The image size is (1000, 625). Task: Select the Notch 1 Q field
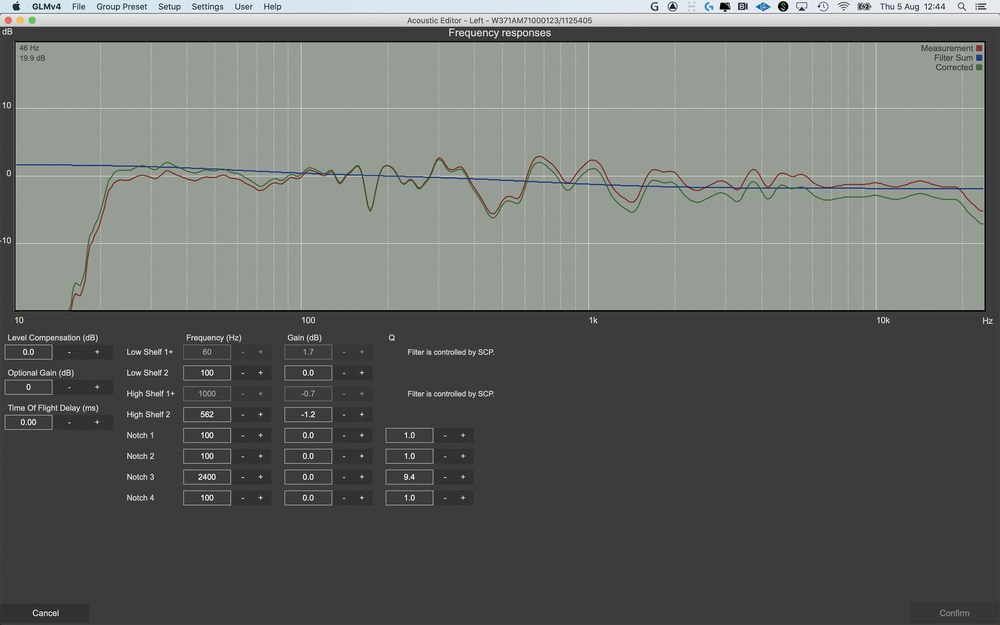tap(409, 436)
